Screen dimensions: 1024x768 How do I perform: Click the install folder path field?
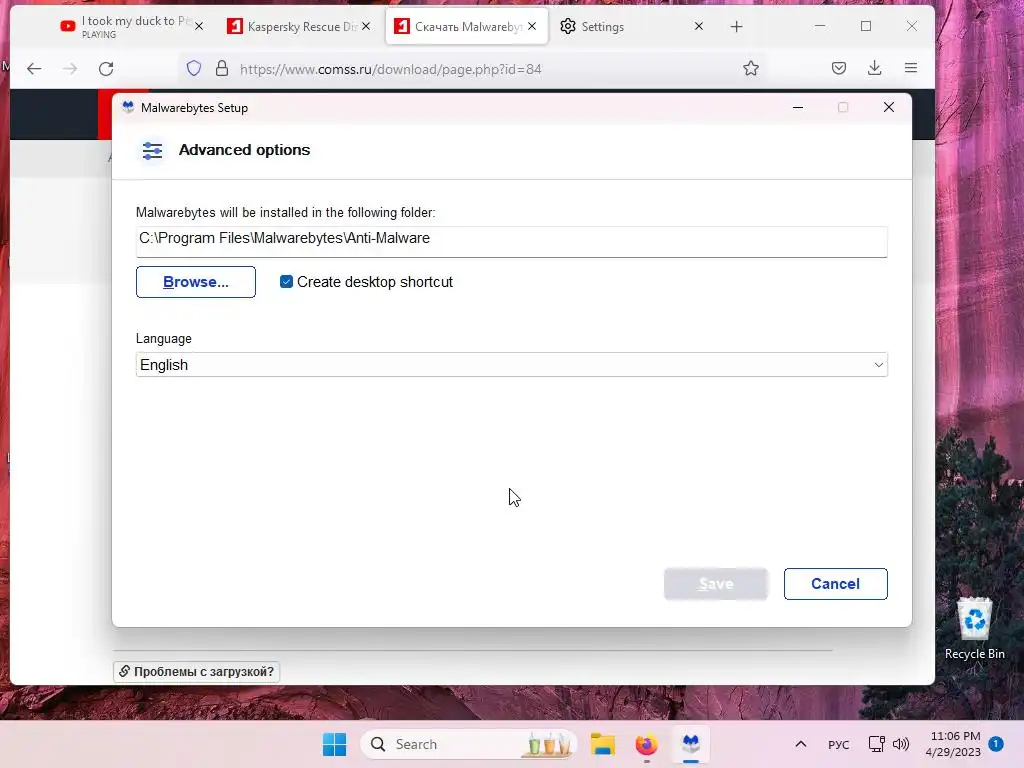(x=511, y=240)
